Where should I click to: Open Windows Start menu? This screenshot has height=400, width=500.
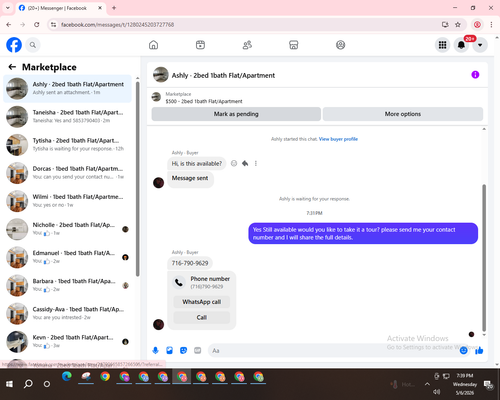(x=9, y=384)
